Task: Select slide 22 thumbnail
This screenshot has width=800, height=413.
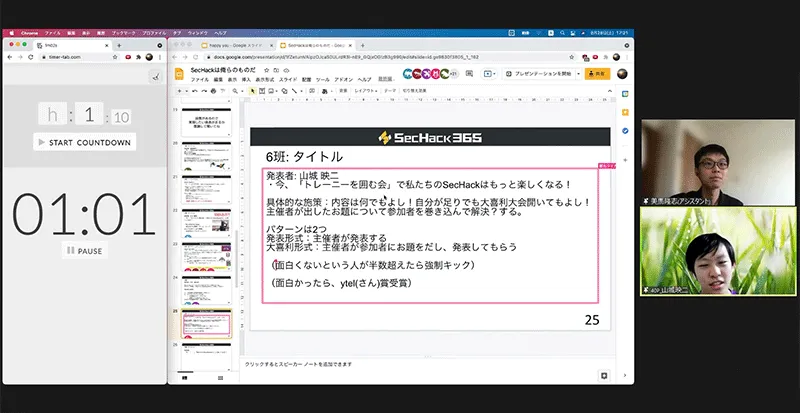Action: pyautogui.click(x=206, y=223)
